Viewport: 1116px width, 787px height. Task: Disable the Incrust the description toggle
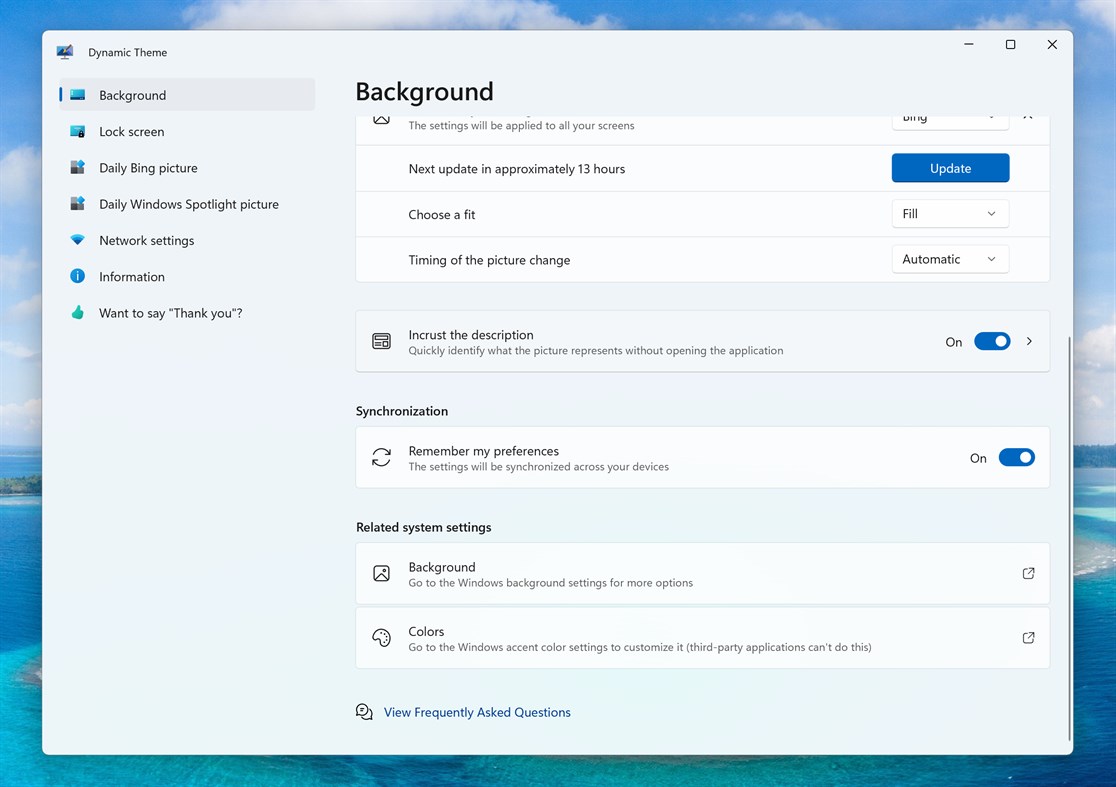[x=992, y=341]
